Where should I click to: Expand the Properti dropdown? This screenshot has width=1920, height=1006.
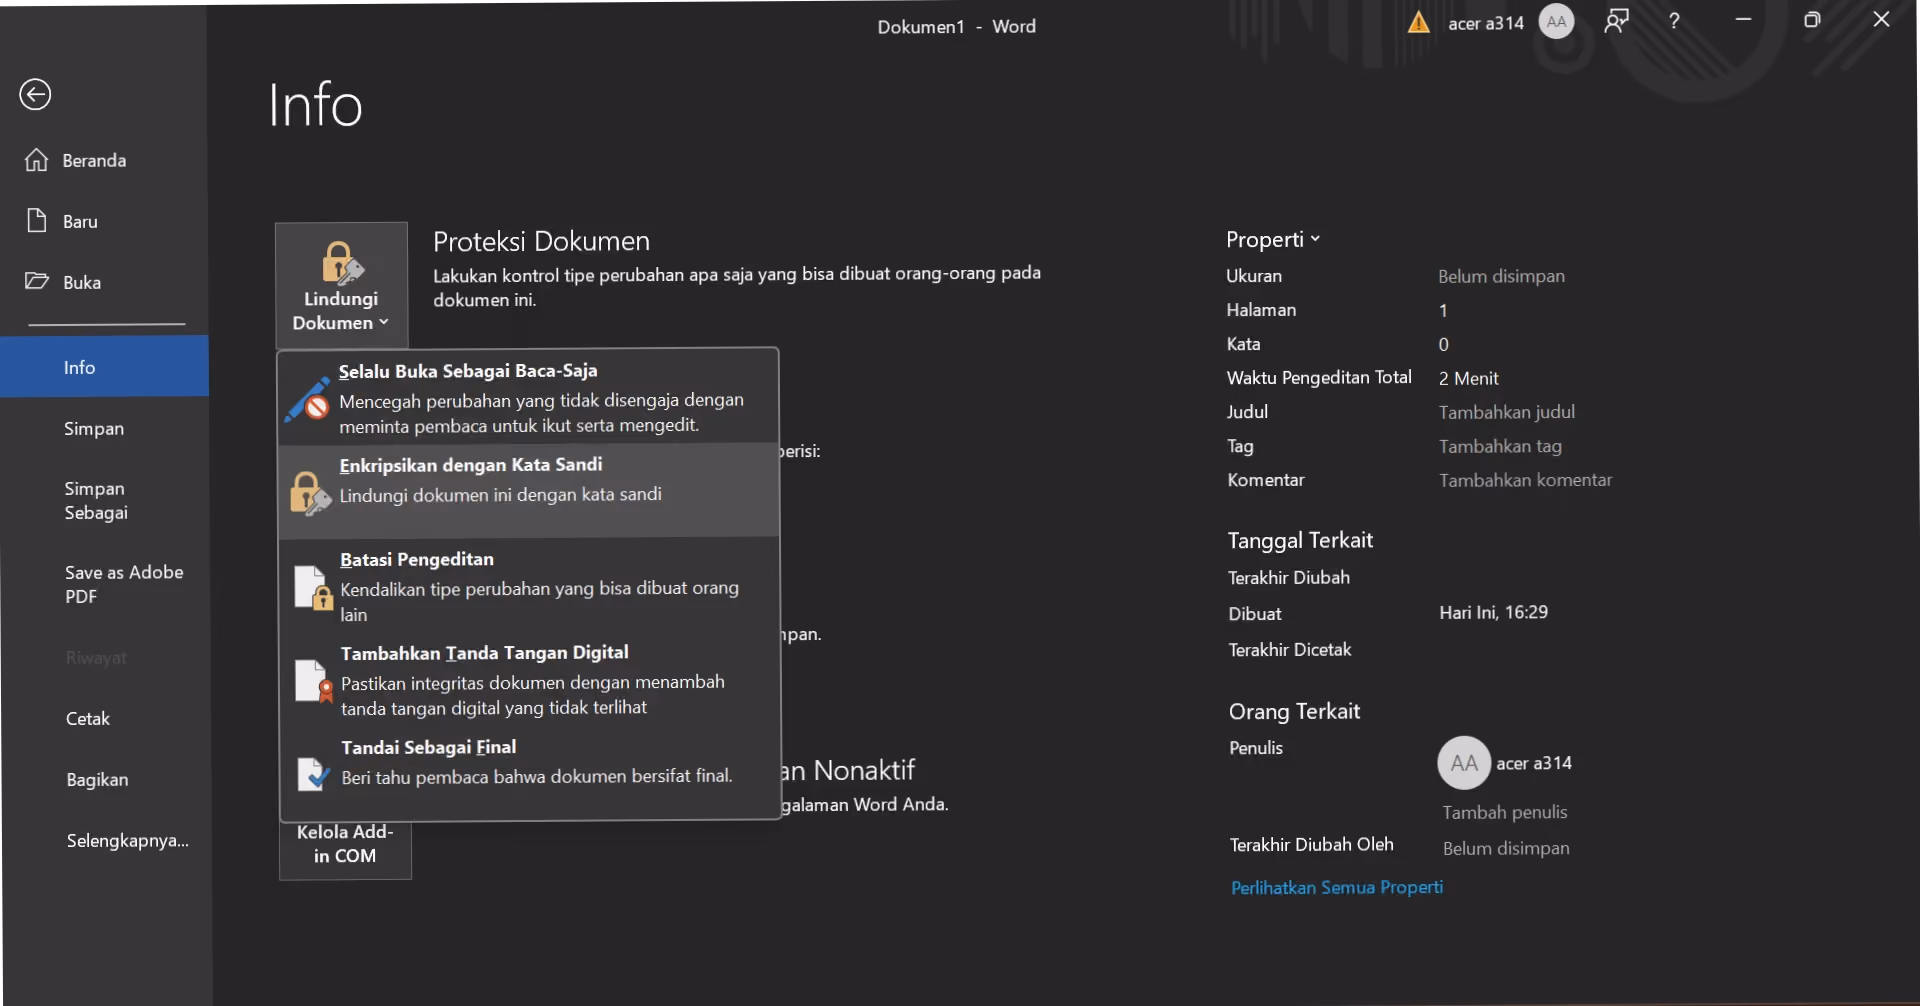coord(1273,239)
